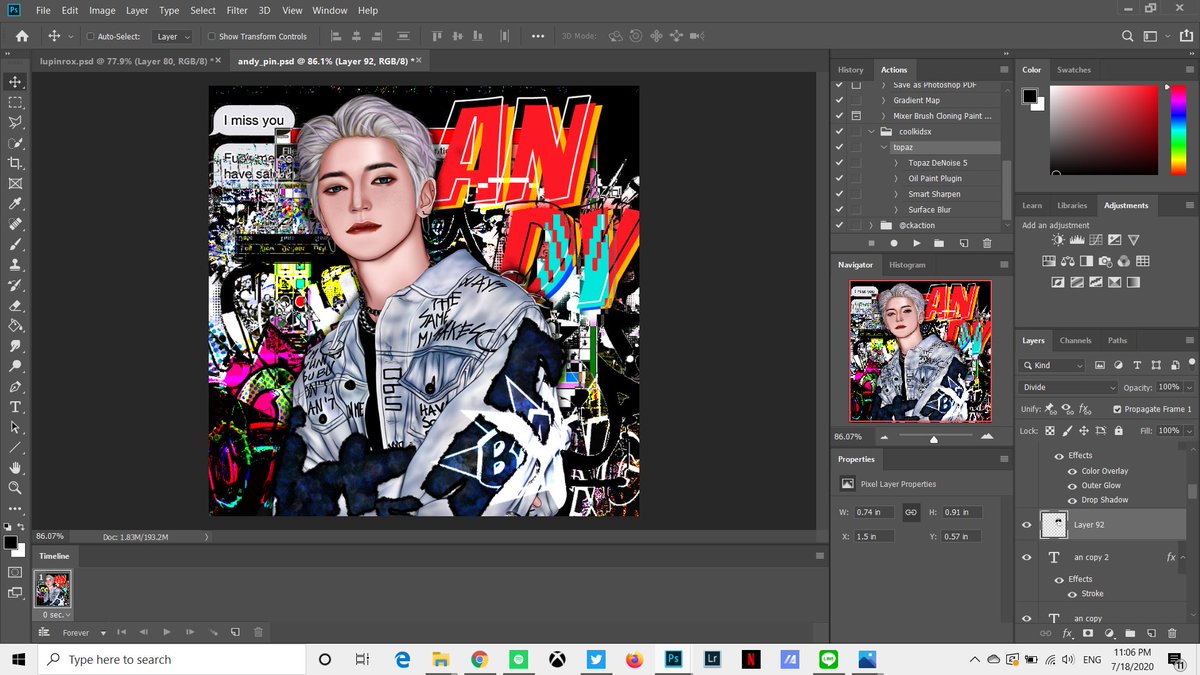Expand the Topaz DeNoise 5 action
This screenshot has height=675, width=1200.
(897, 163)
